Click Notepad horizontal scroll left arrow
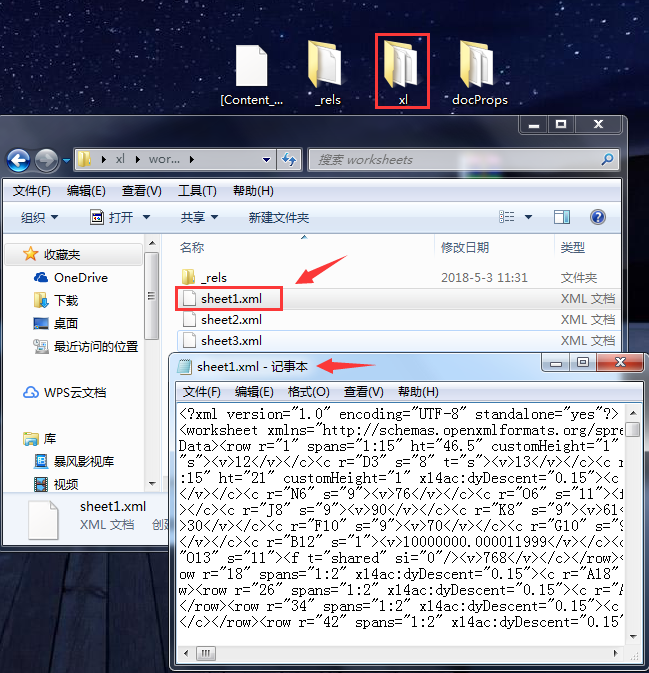Image resolution: width=649 pixels, height=673 pixels. click(186, 654)
